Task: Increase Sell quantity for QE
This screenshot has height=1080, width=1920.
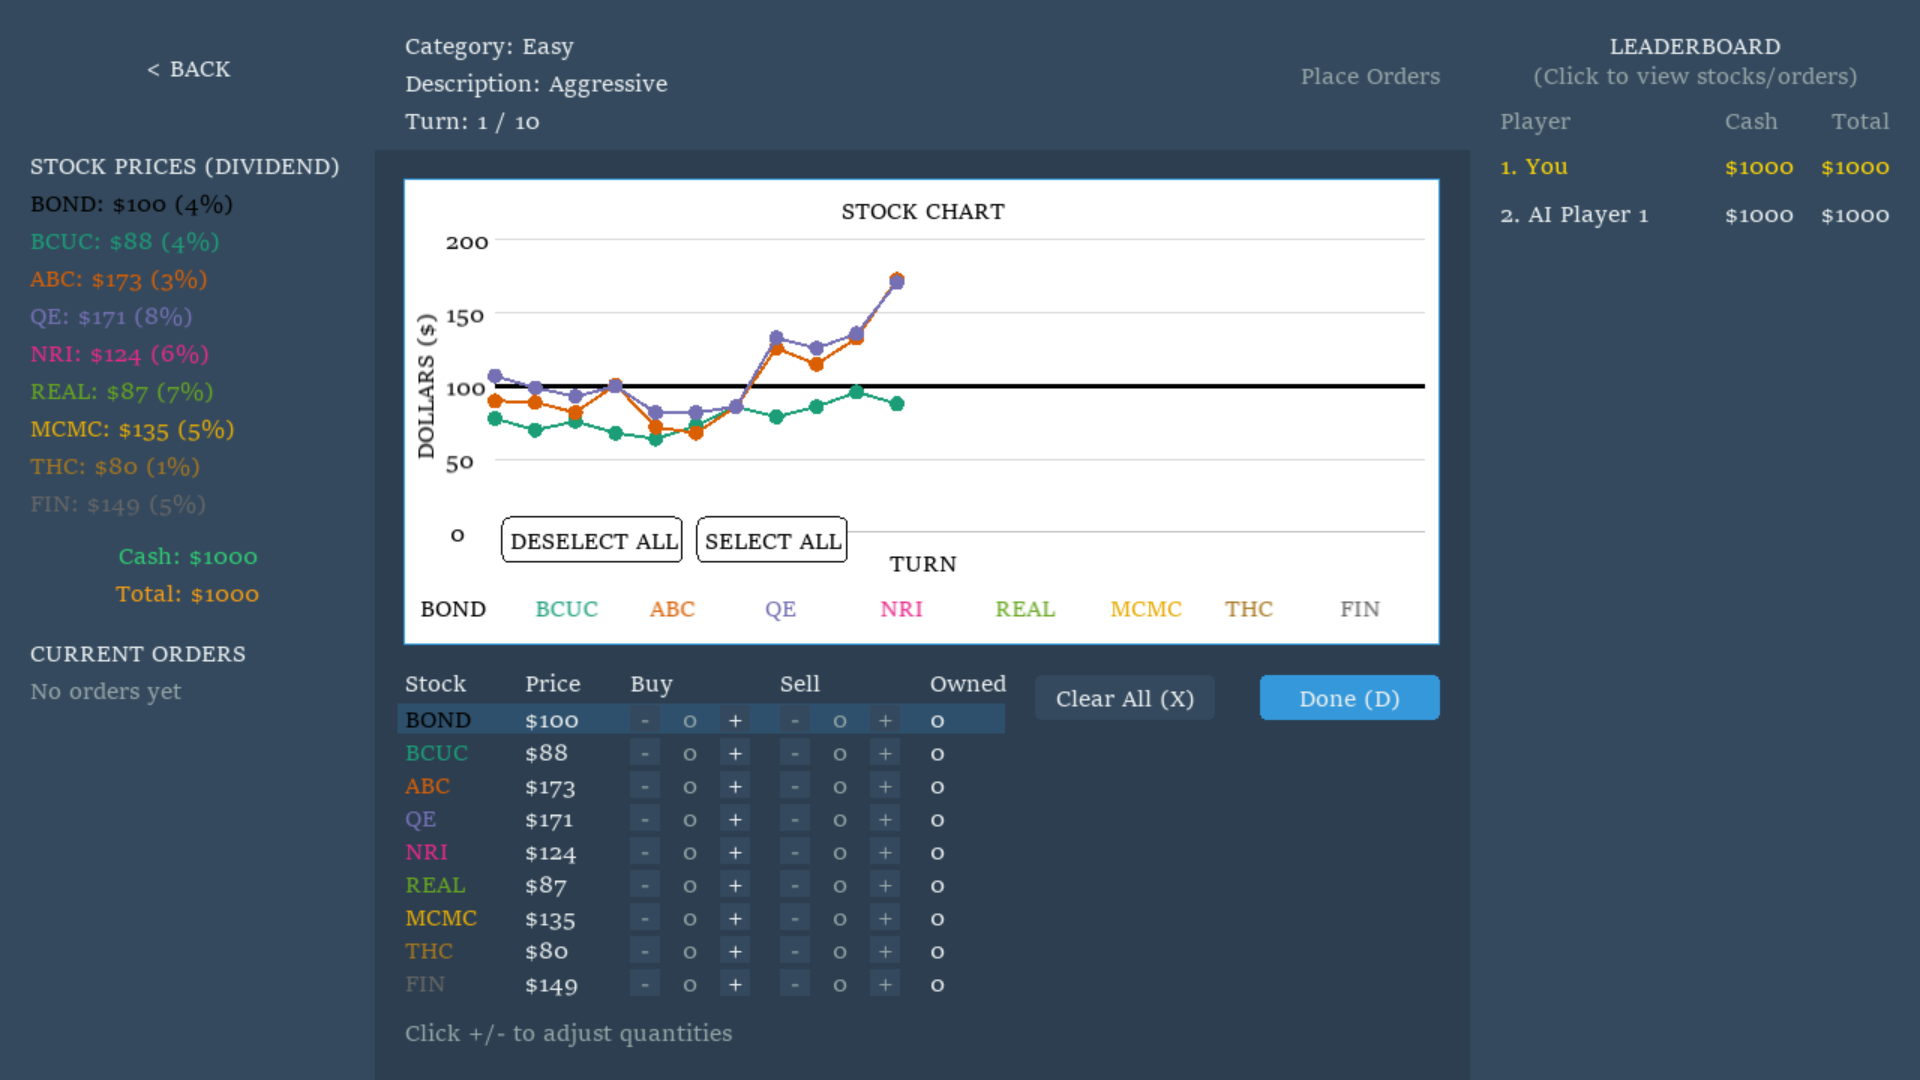Action: [x=885, y=819]
